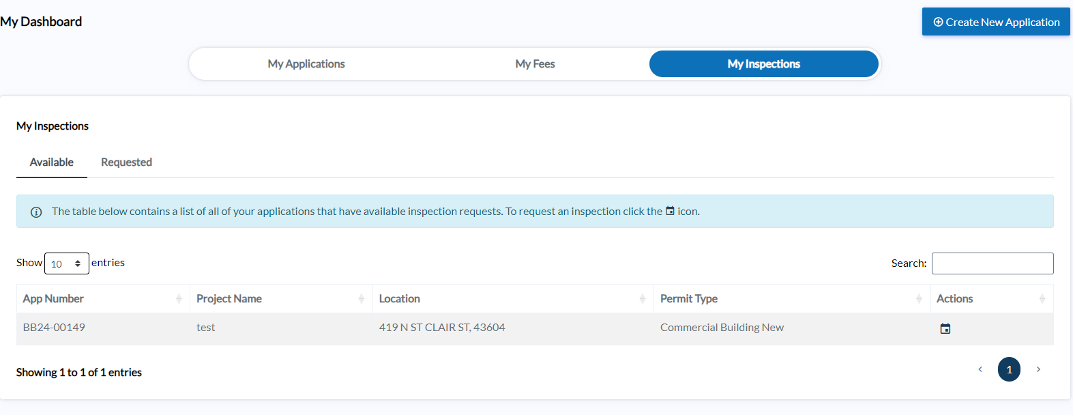Switch to My Fees tab

[x=535, y=64]
